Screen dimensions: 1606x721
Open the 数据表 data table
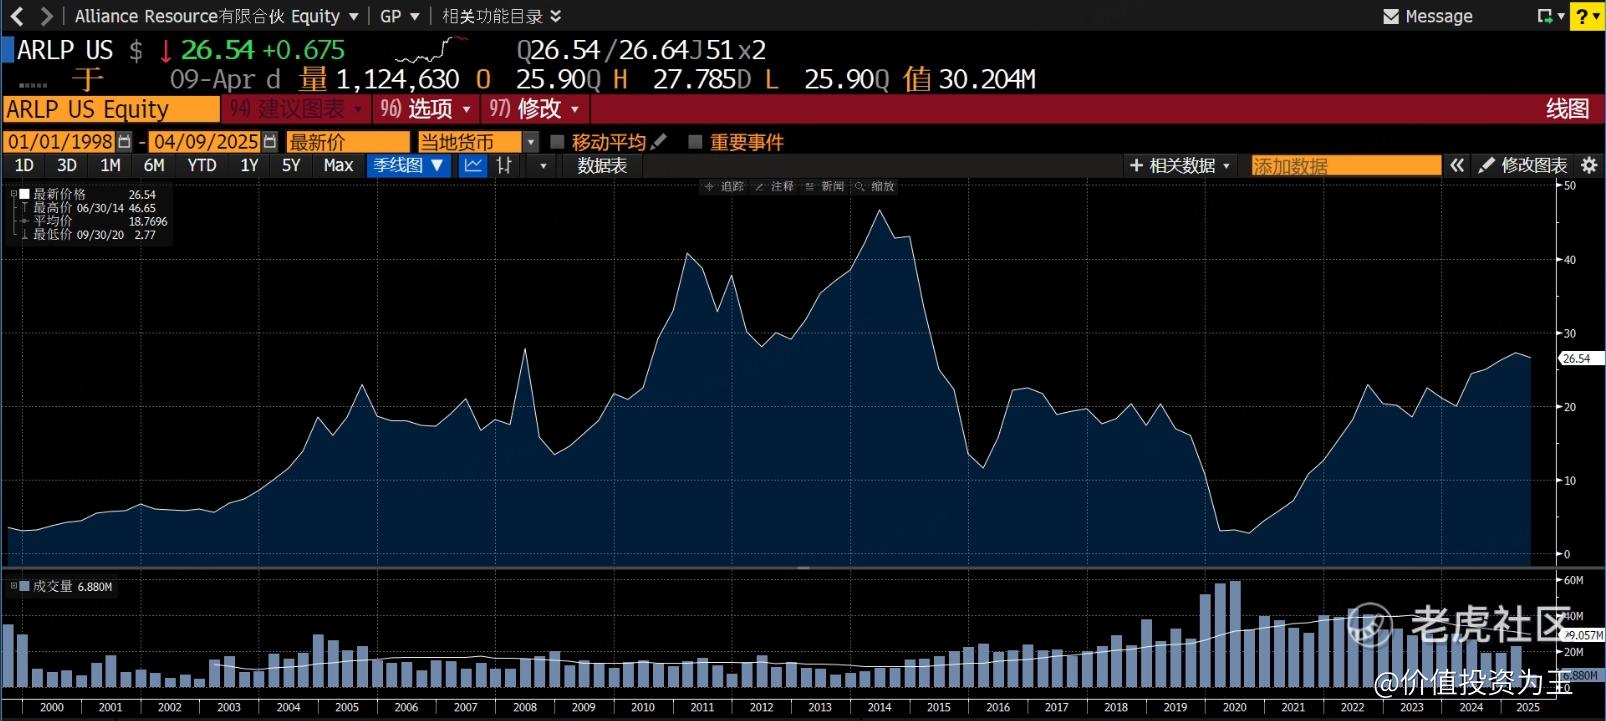click(x=602, y=165)
